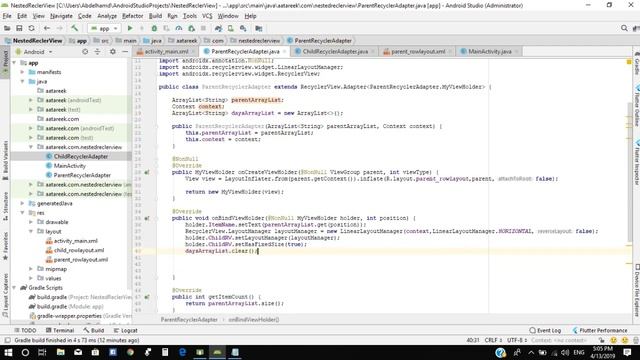
Task: Expand the aatareek (androidTest) package
Action: (x=31, y=100)
